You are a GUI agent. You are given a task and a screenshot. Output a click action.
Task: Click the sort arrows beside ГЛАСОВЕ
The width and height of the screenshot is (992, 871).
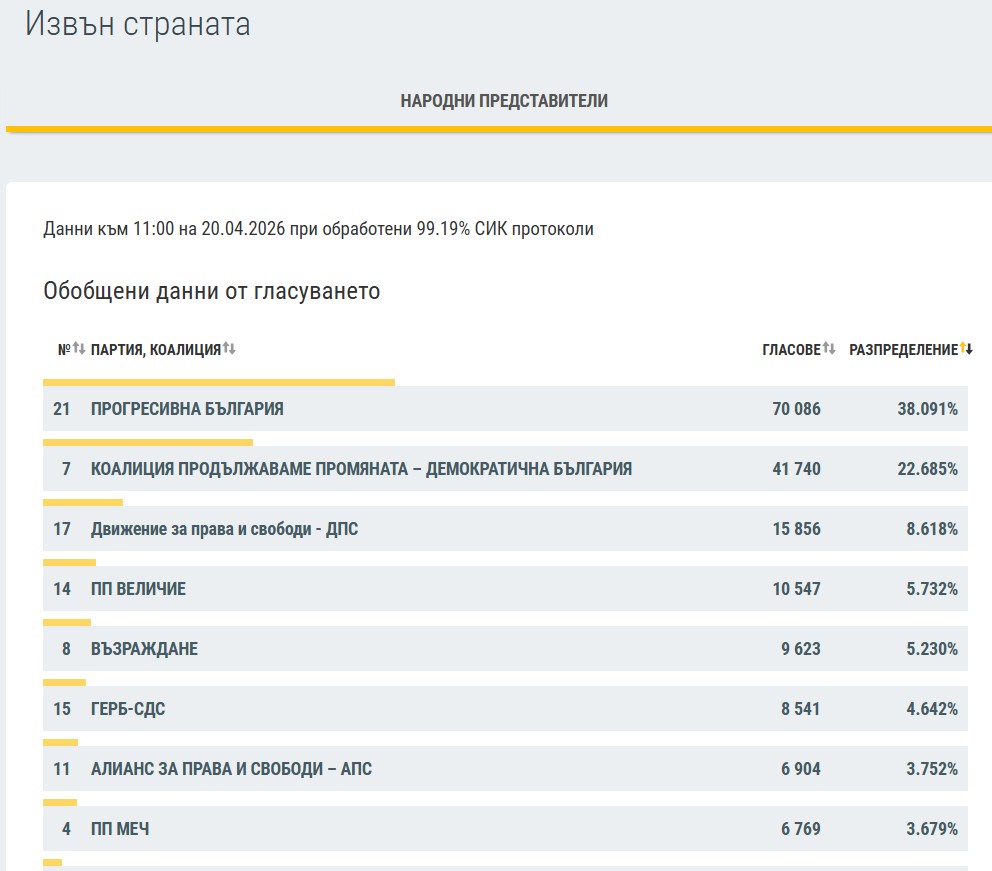pos(829,349)
